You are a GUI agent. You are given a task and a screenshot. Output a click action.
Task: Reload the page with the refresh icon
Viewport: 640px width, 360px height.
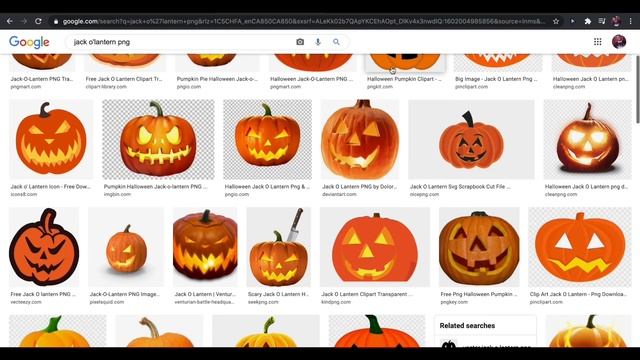[x=38, y=21]
